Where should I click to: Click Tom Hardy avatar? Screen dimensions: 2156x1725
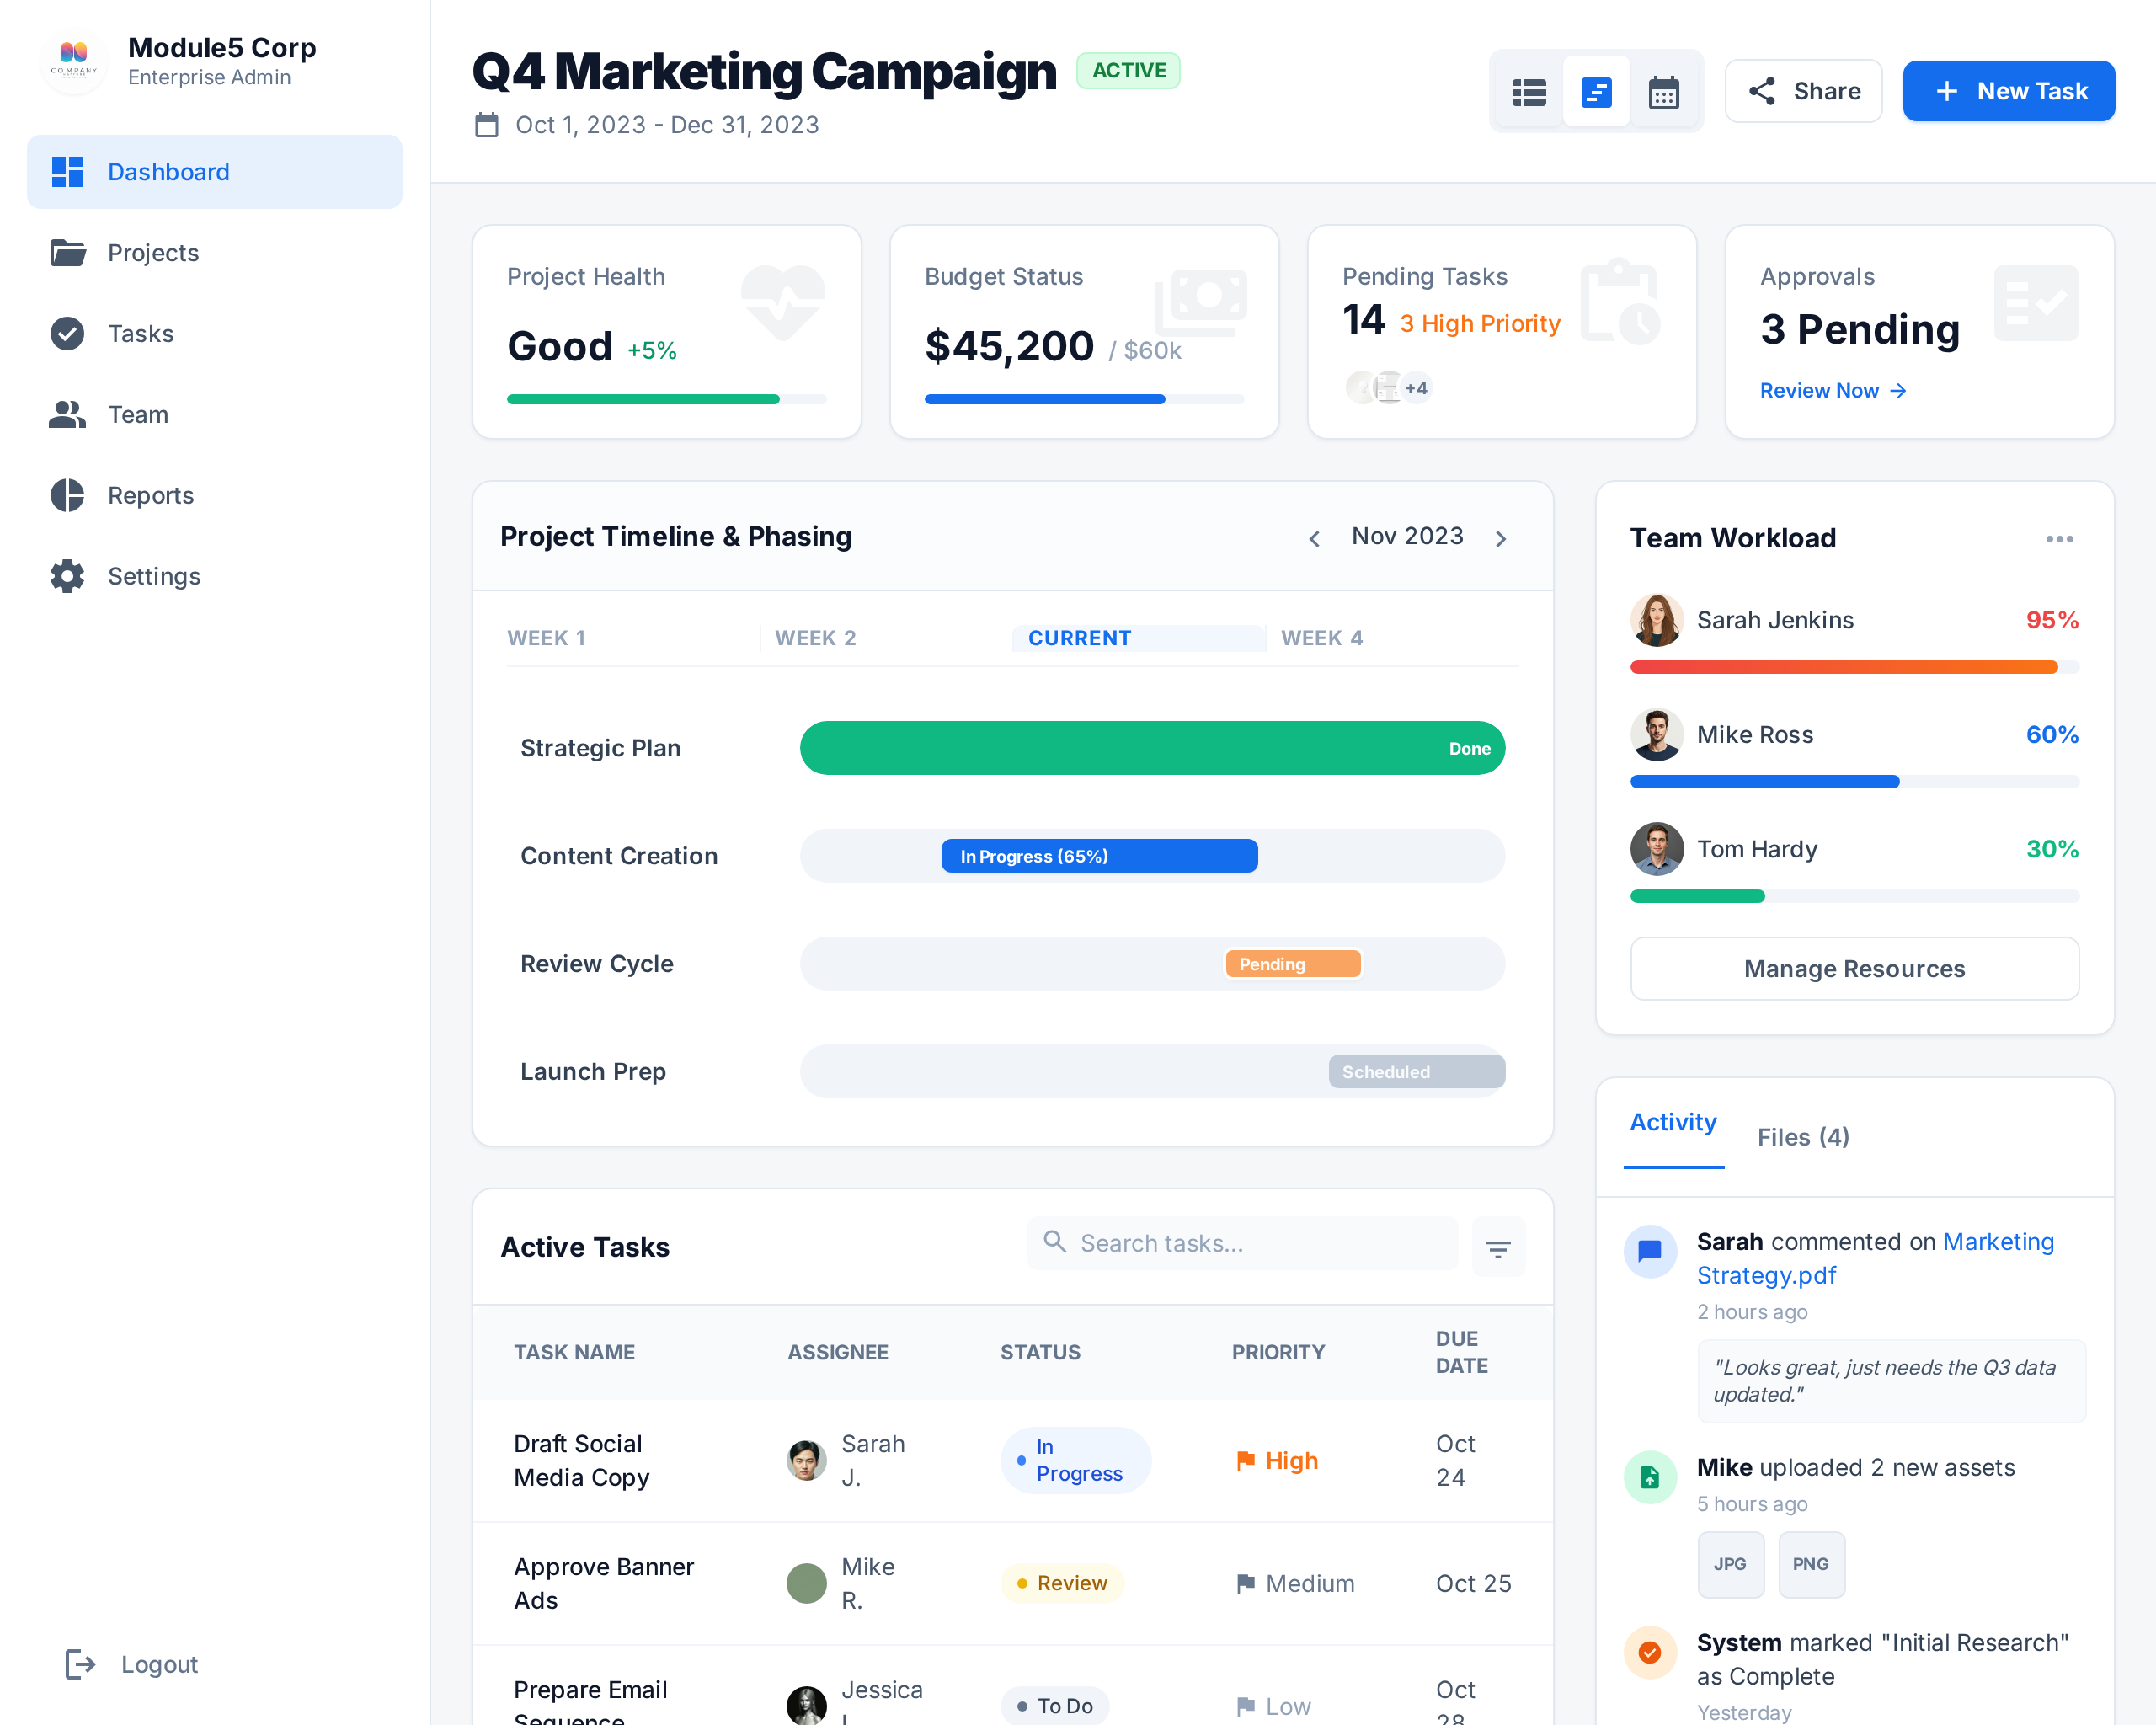[1656, 849]
